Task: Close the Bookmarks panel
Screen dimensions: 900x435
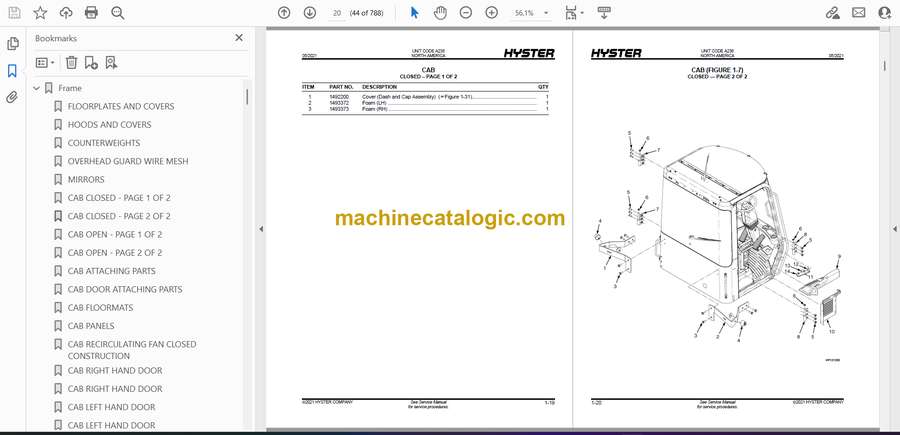Action: click(239, 38)
